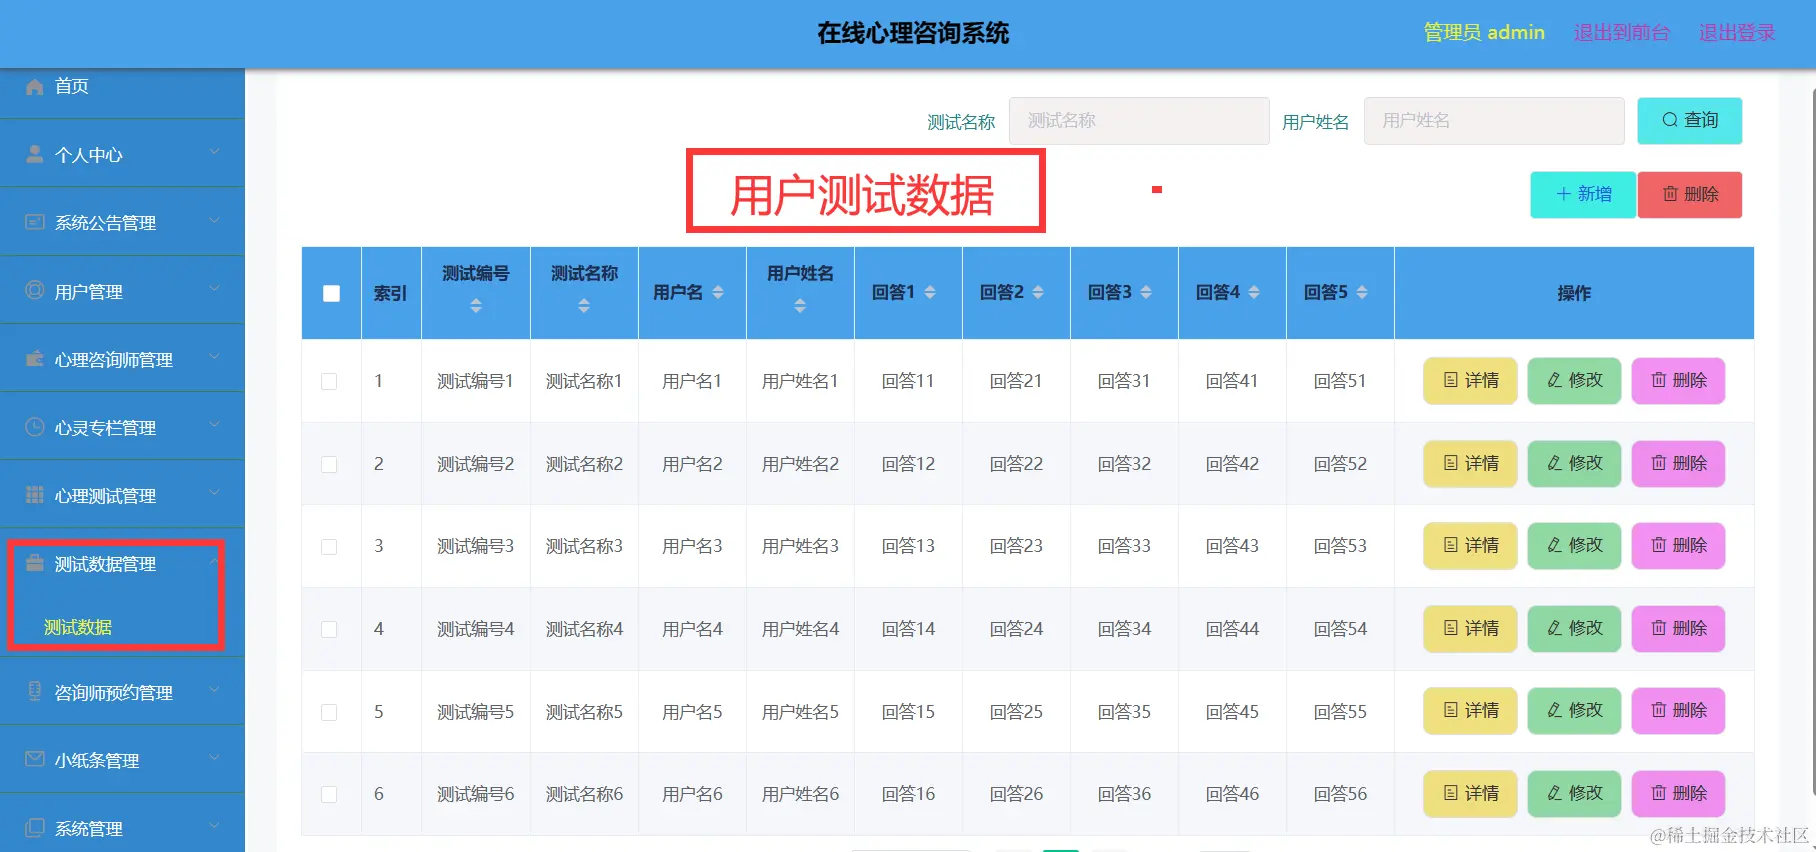Click the icon beside 咨询师预约管理
The height and width of the screenshot is (852, 1816).
[x=34, y=691]
